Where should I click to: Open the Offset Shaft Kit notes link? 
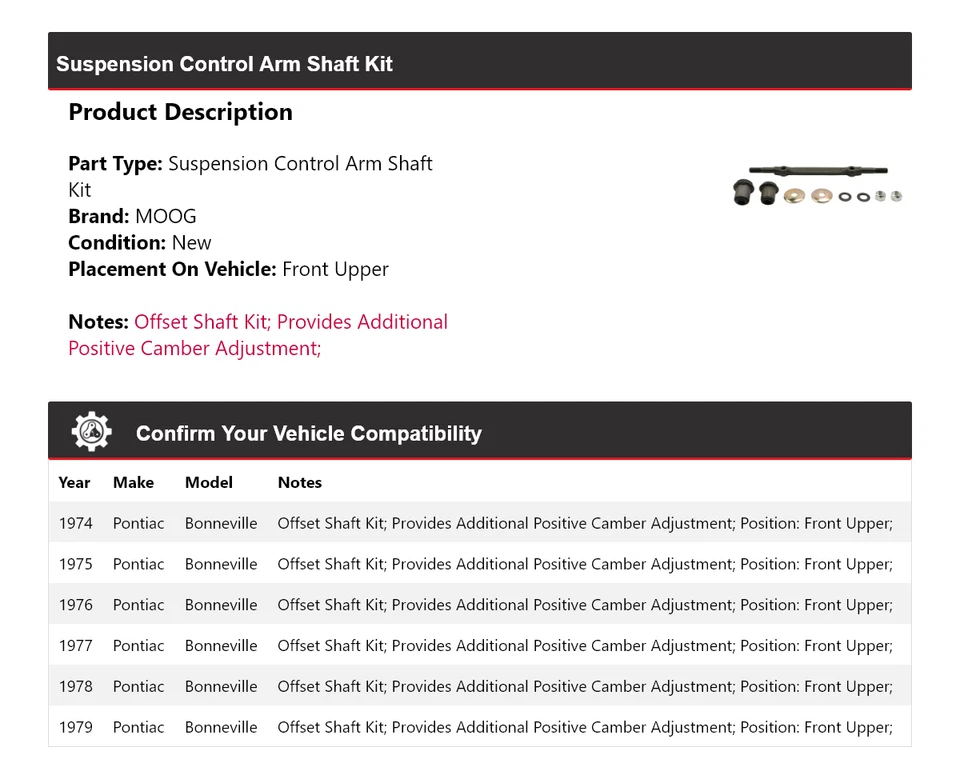pos(290,321)
